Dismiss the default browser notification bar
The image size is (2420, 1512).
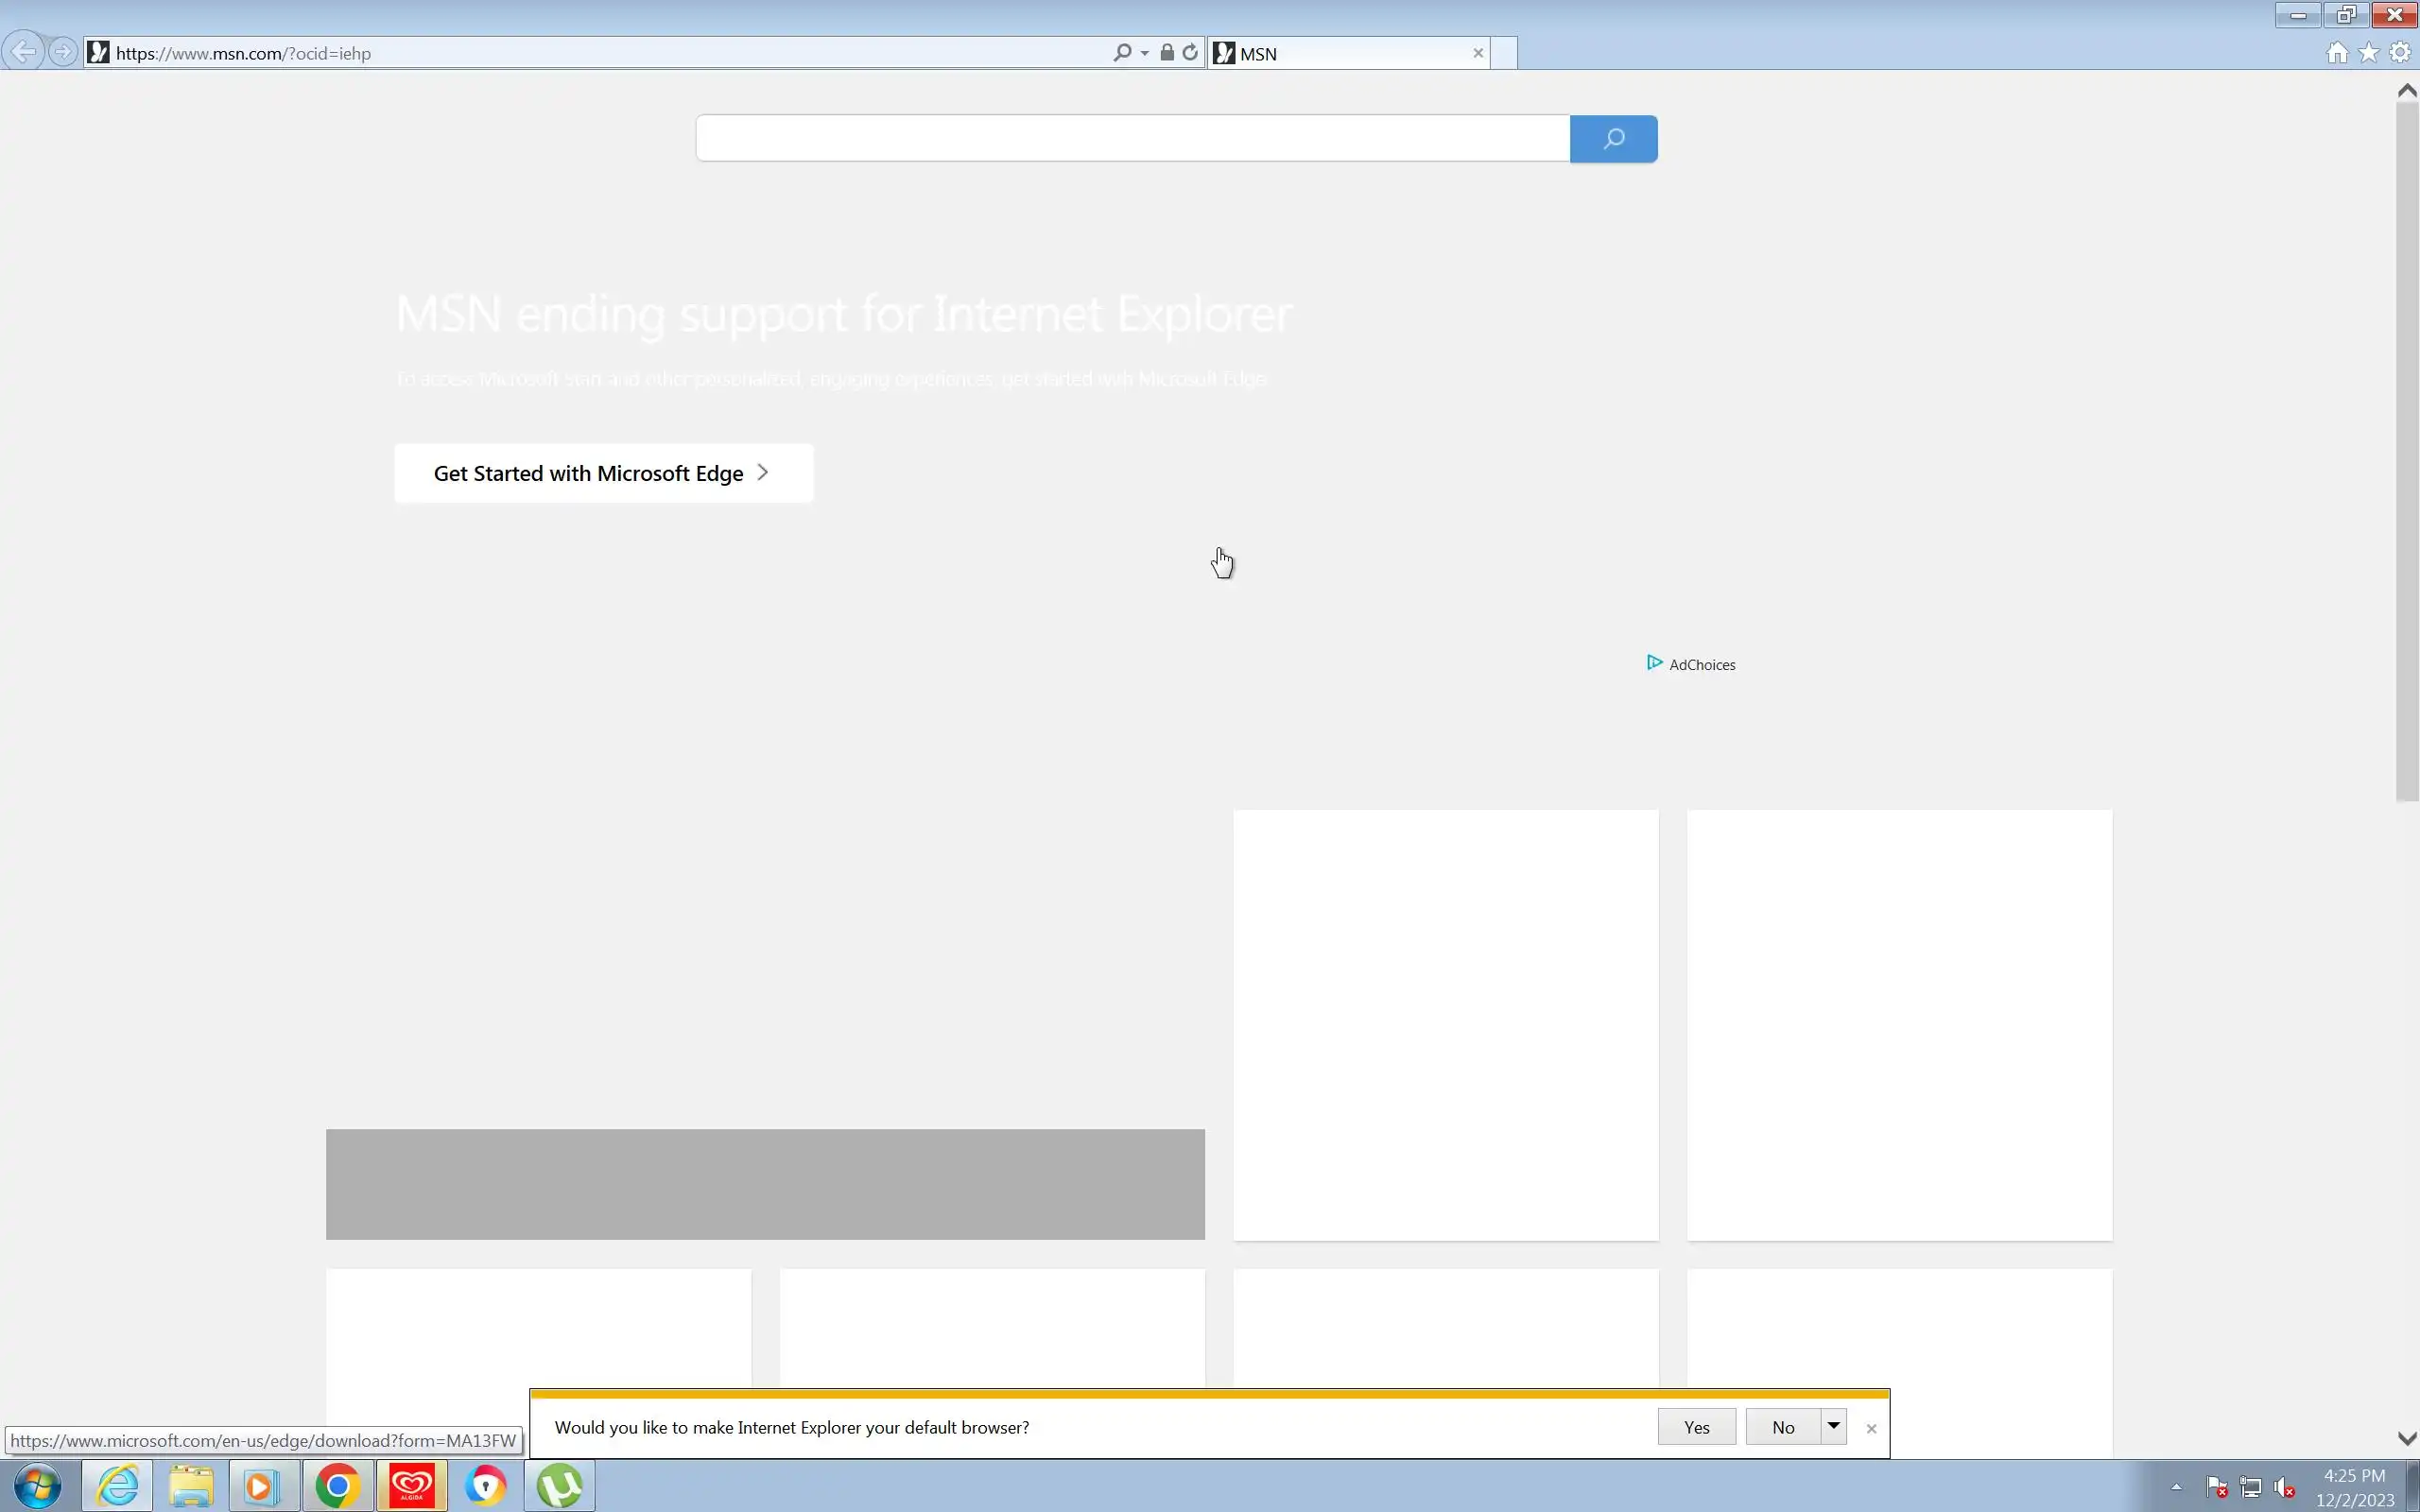tap(1871, 1428)
